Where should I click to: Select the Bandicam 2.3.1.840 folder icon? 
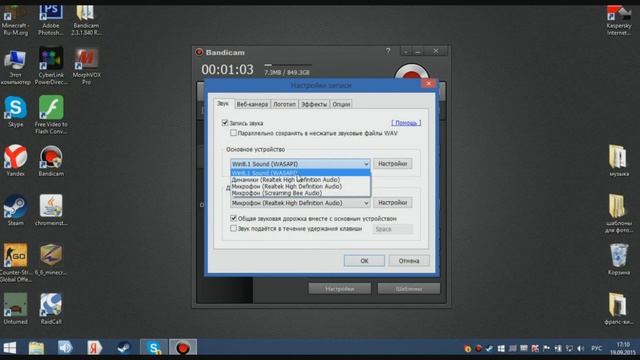[x=86, y=20]
